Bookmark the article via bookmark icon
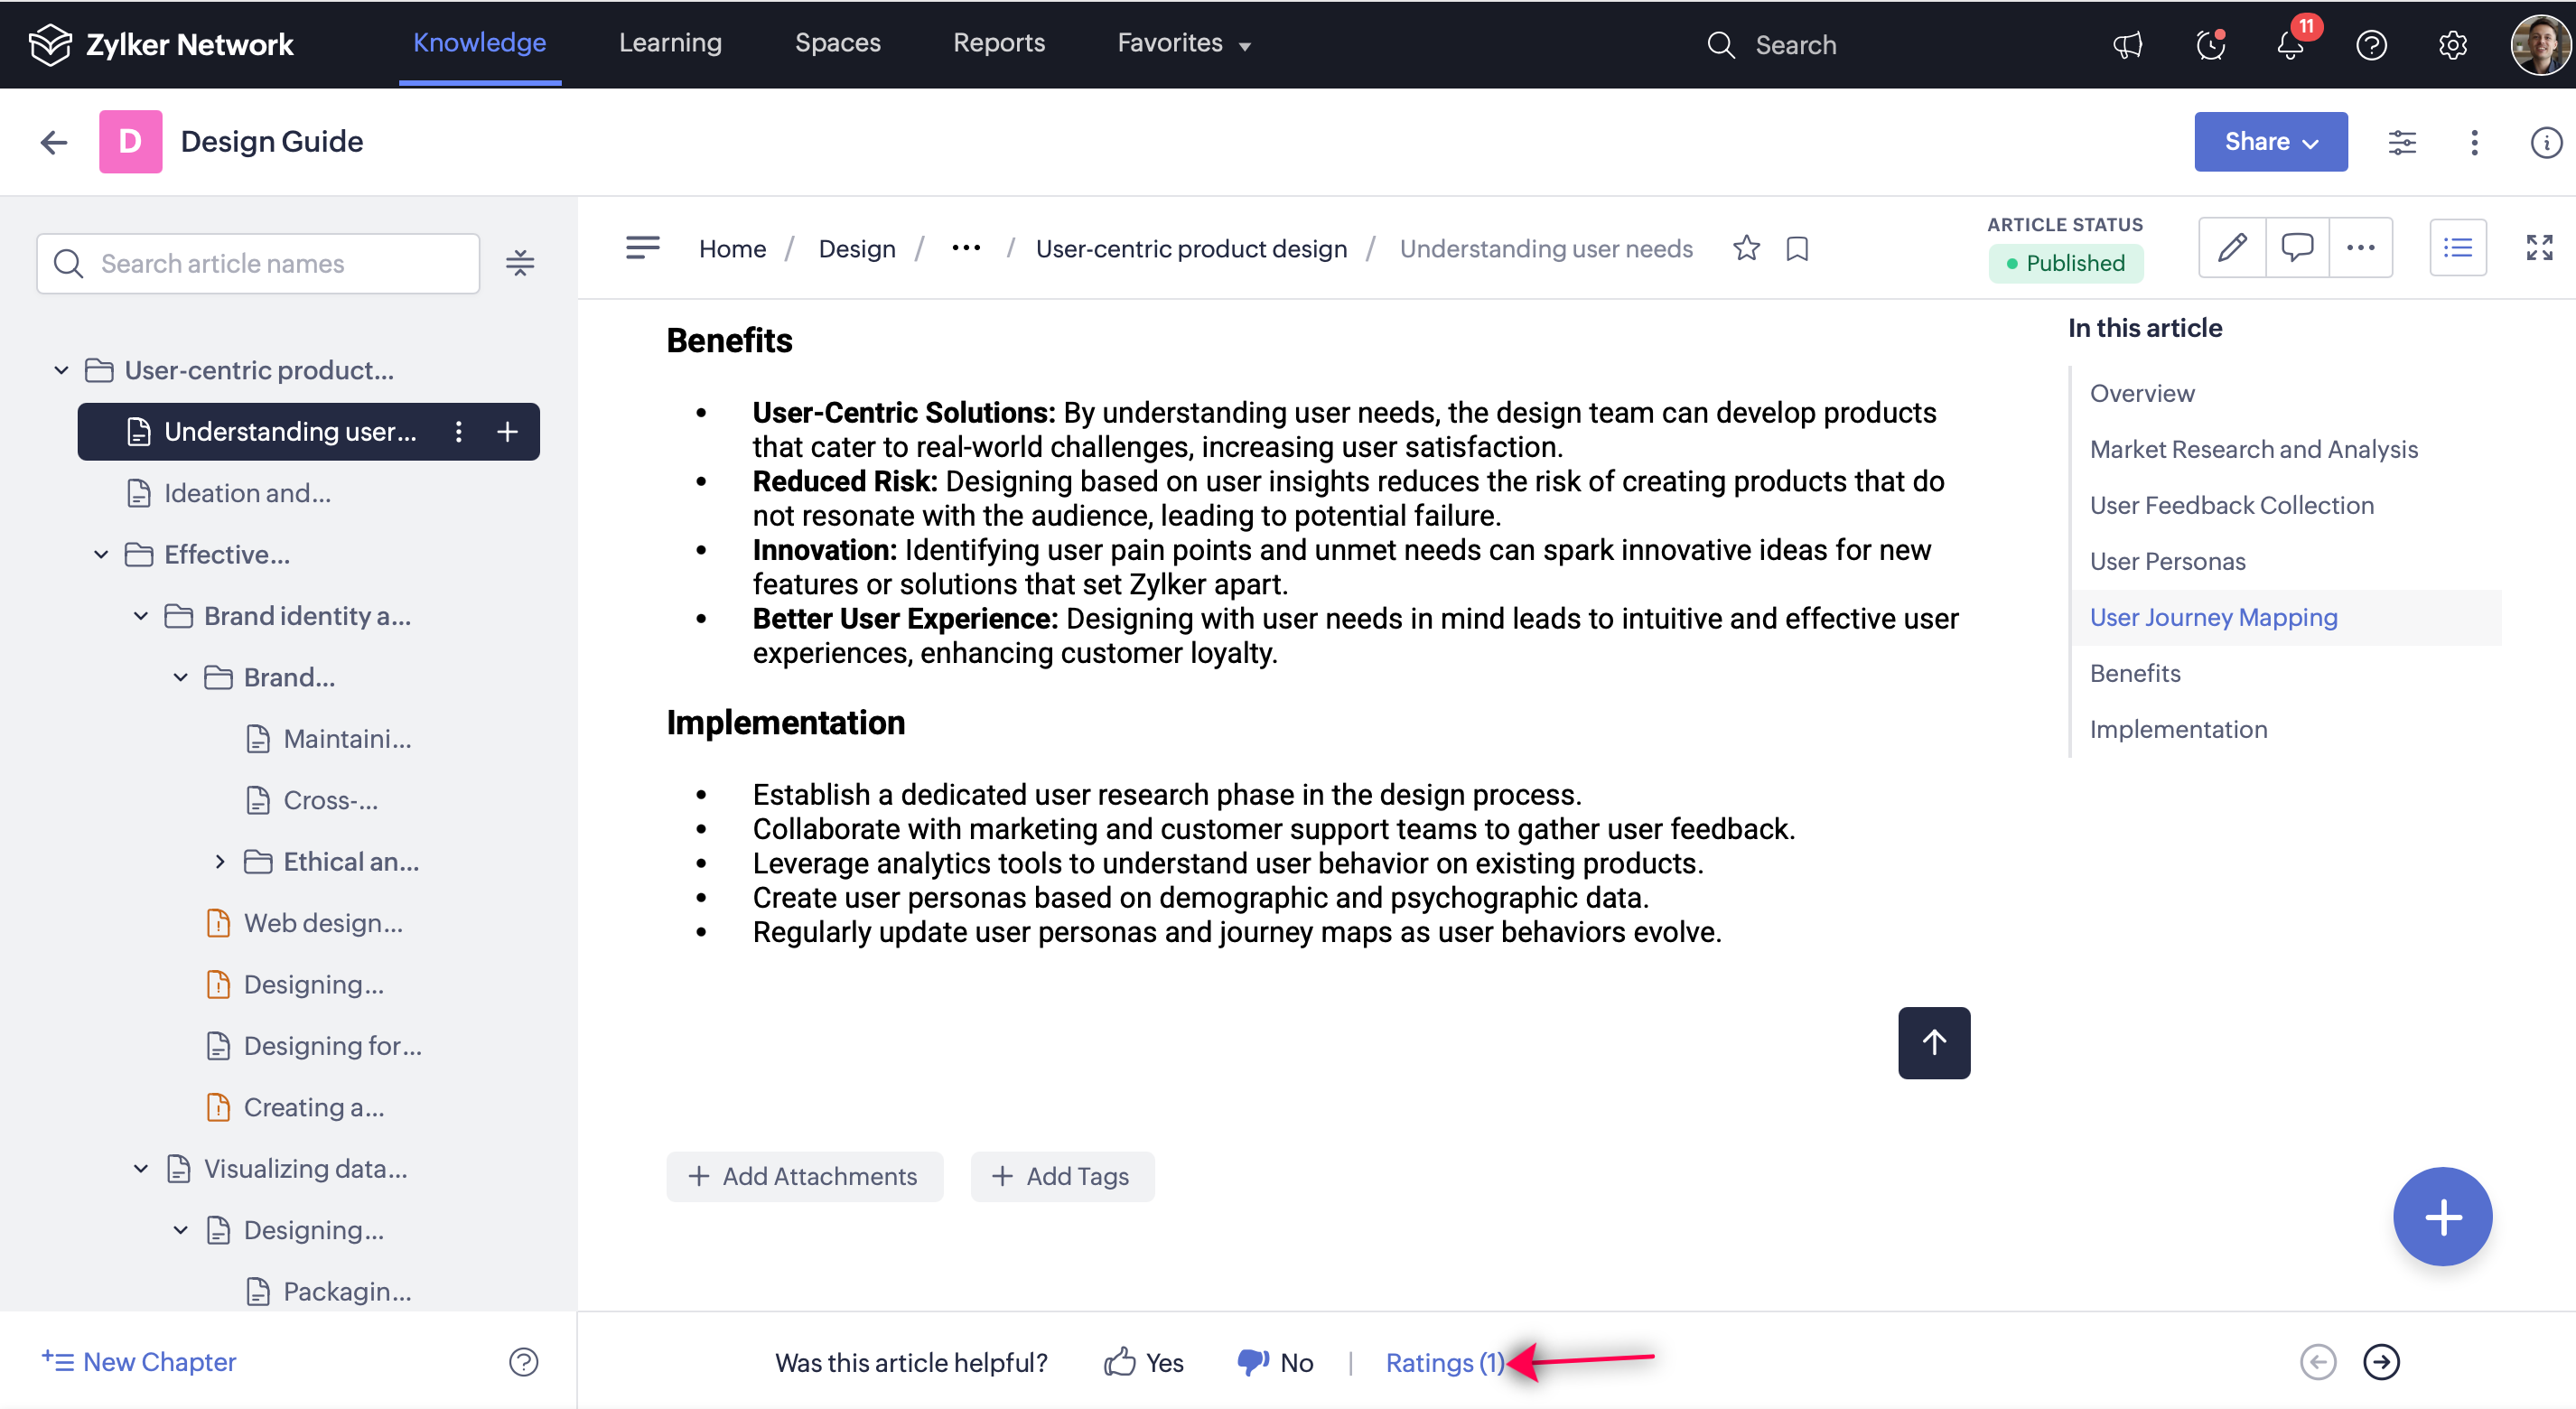Viewport: 2576px width, 1409px height. pos(1797,248)
